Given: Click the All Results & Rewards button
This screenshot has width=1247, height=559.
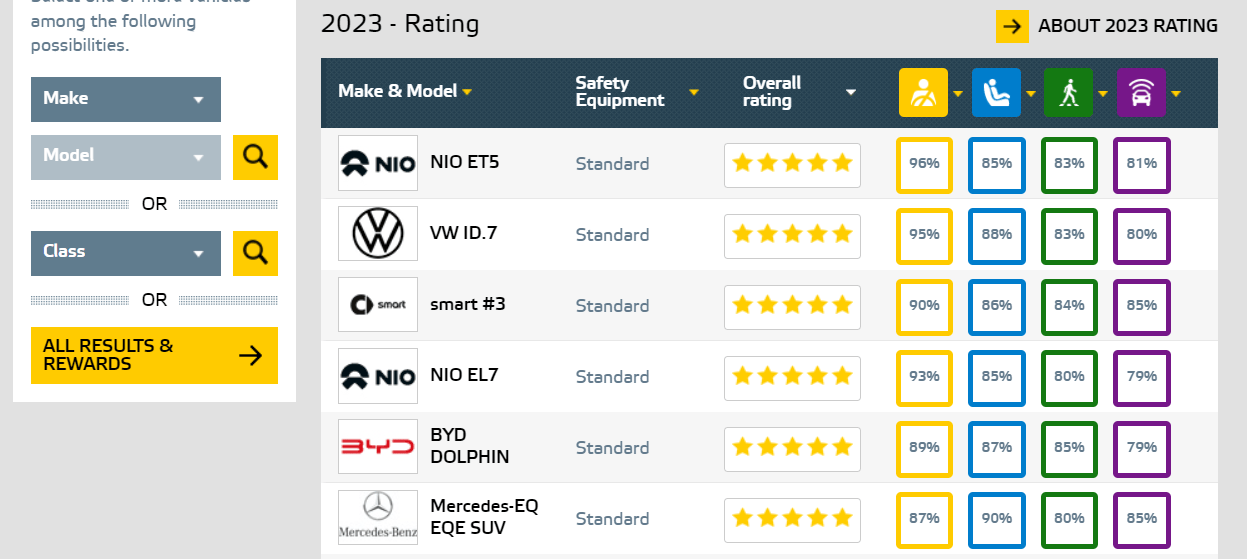Looking at the screenshot, I should coord(154,355).
